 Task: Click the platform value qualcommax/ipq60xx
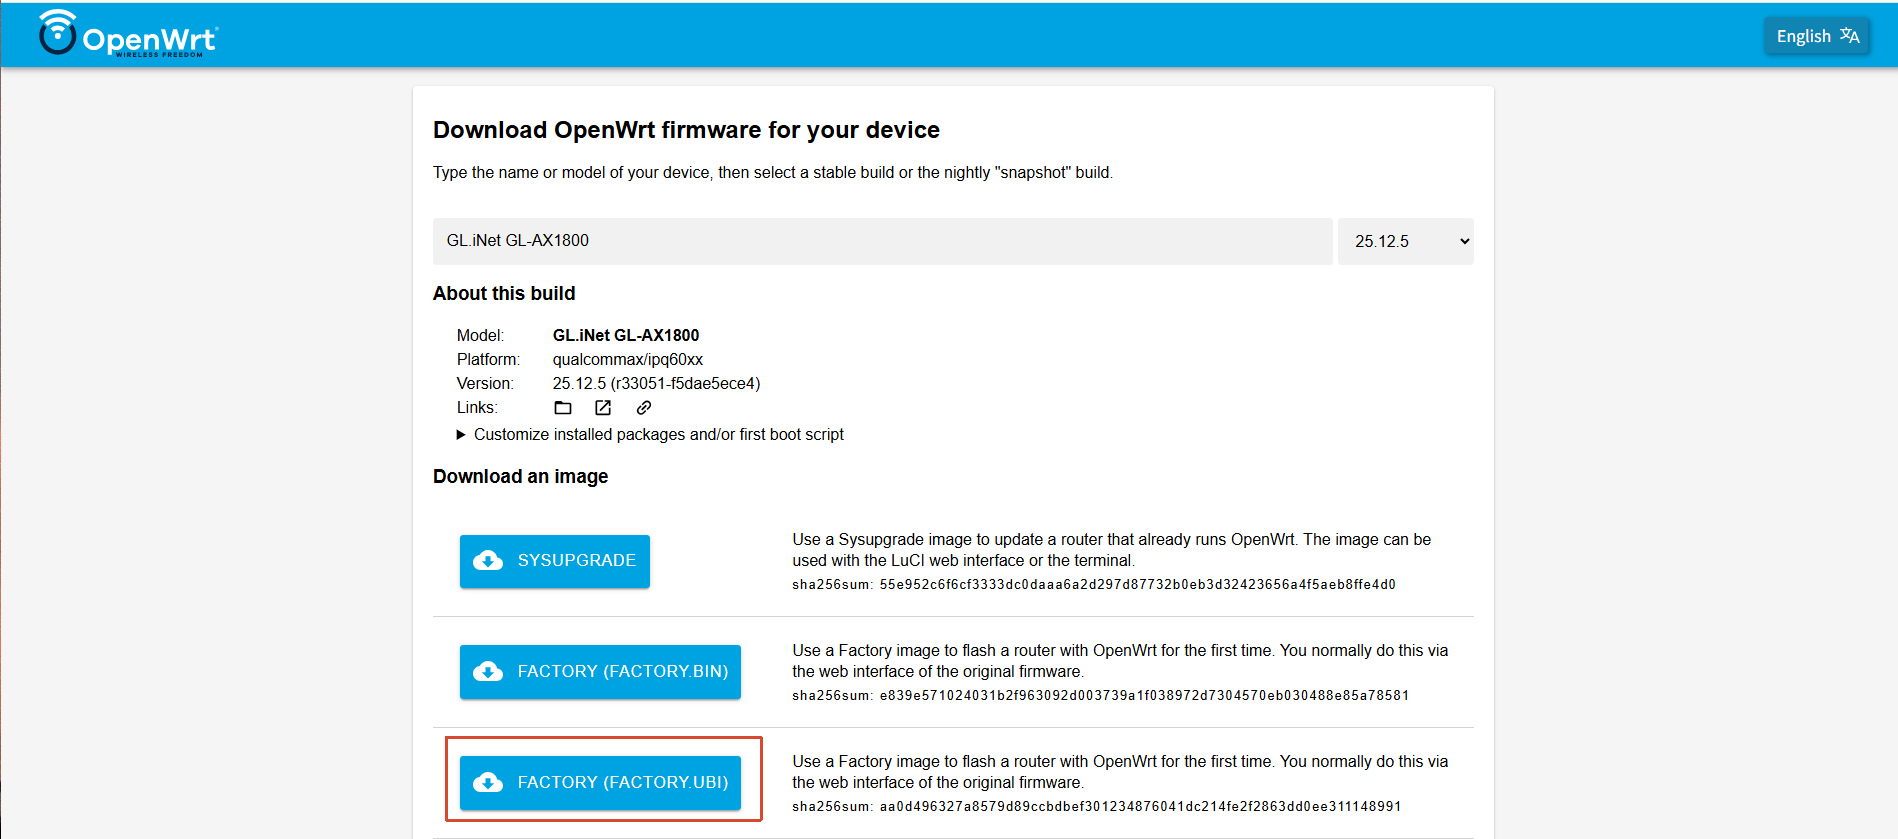(x=628, y=360)
